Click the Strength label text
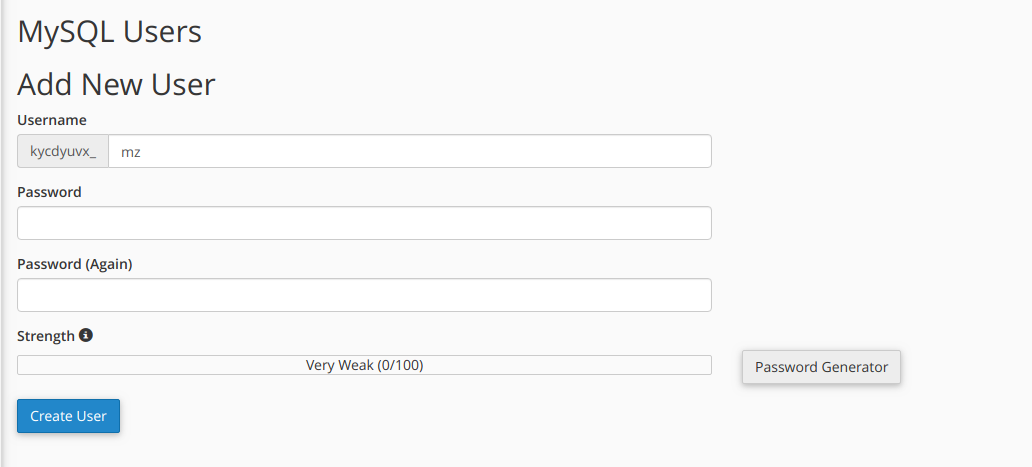1032x467 pixels. point(46,336)
